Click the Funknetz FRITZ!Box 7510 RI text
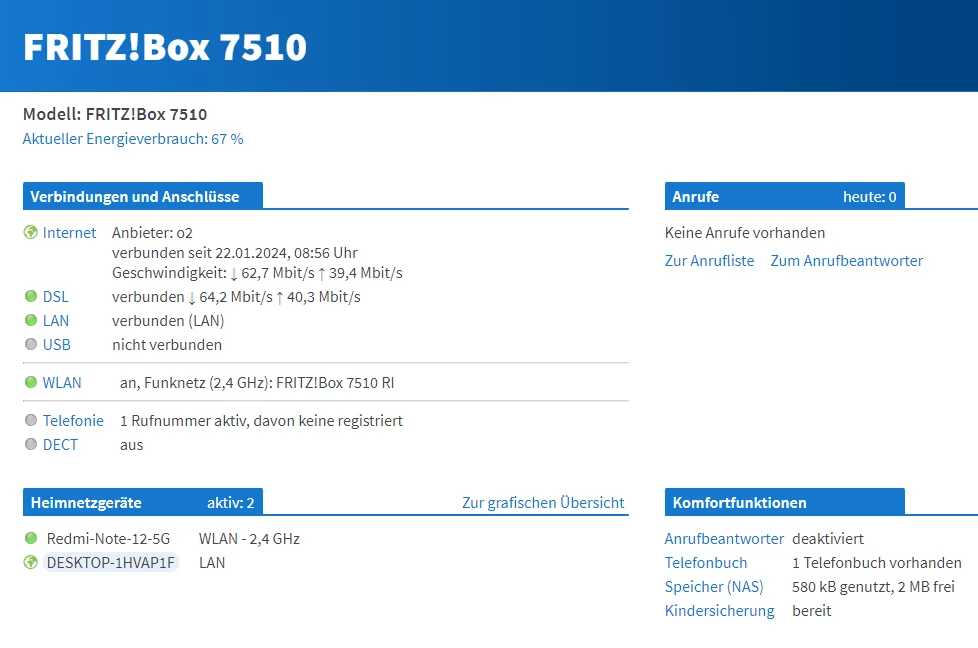Image resolution: width=978 pixels, height=648 pixels. coord(257,383)
